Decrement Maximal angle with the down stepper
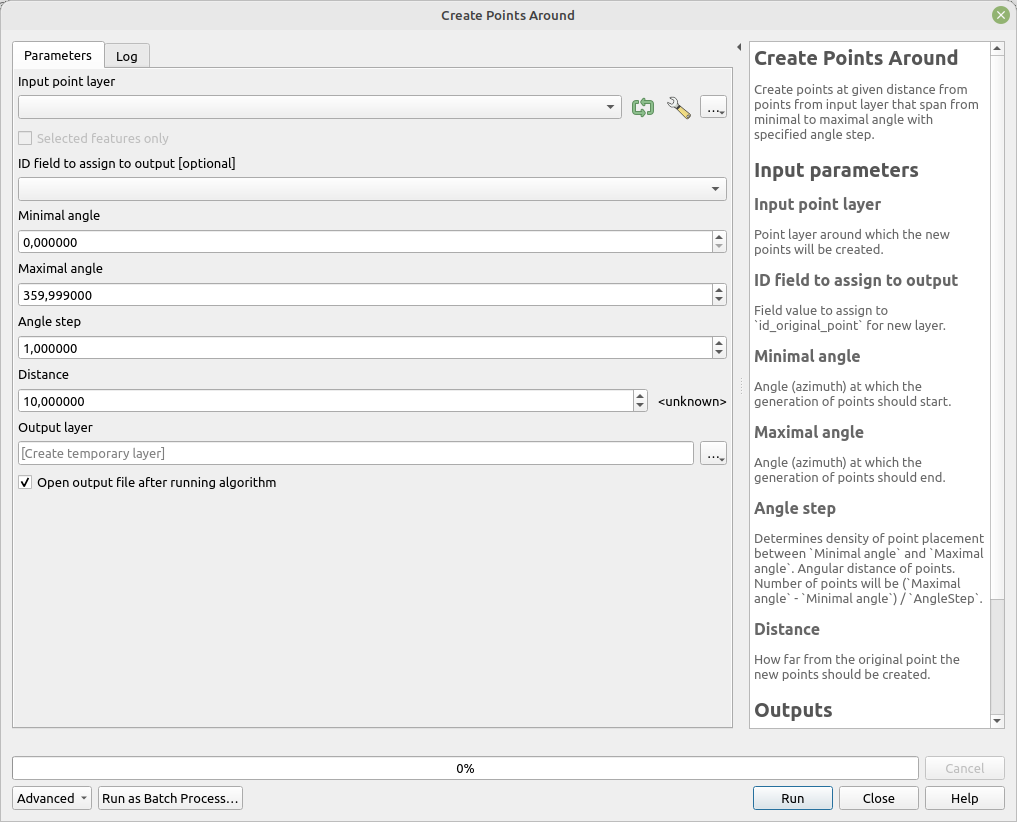1017x822 pixels. click(719, 299)
